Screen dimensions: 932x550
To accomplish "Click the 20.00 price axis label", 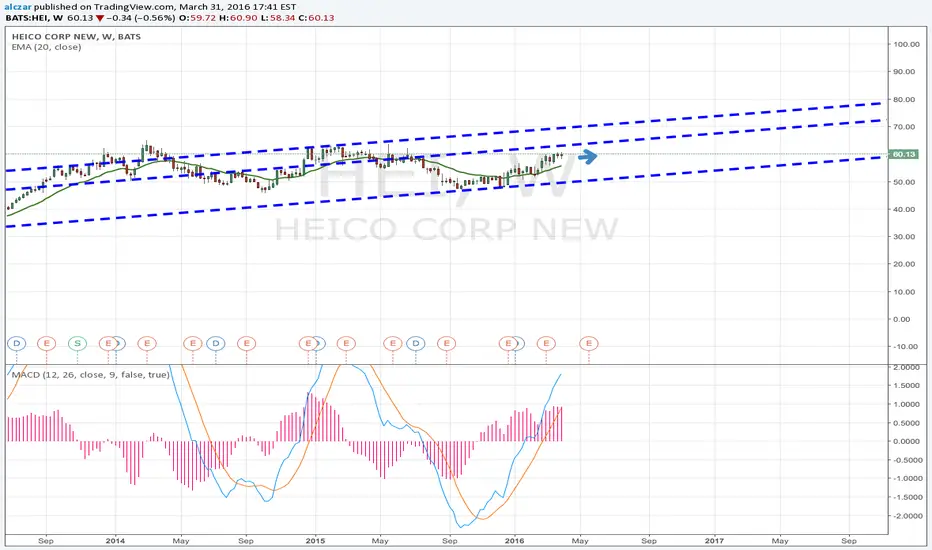I will (903, 264).
